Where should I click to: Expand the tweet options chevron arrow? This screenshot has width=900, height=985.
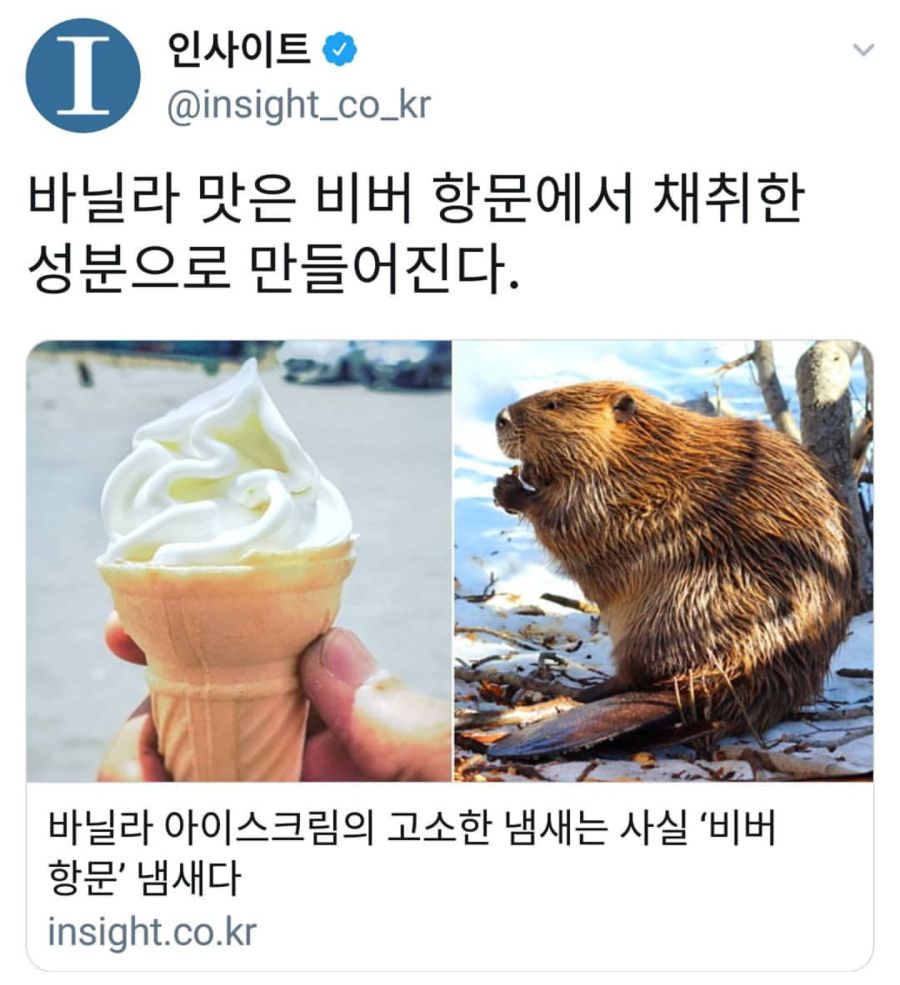(864, 49)
